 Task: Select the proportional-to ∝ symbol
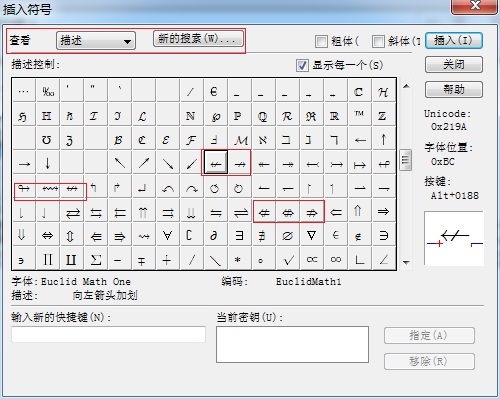(311, 259)
